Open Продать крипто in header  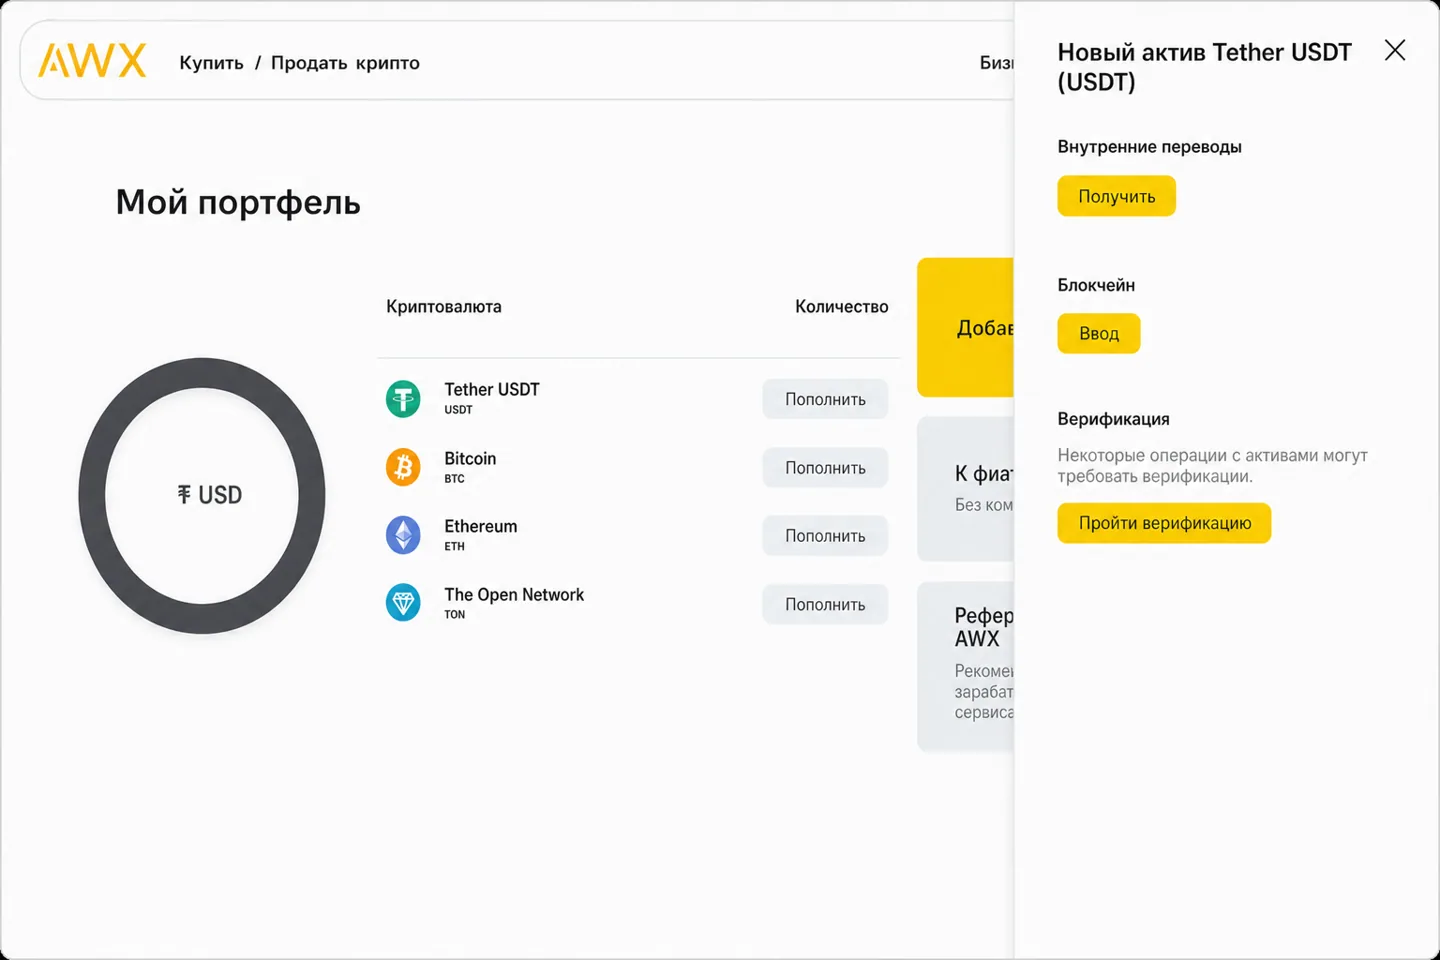click(345, 63)
